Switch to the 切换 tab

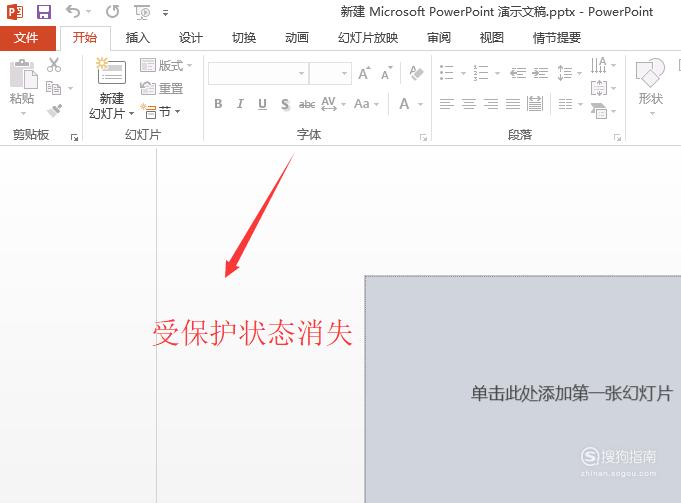pyautogui.click(x=244, y=38)
